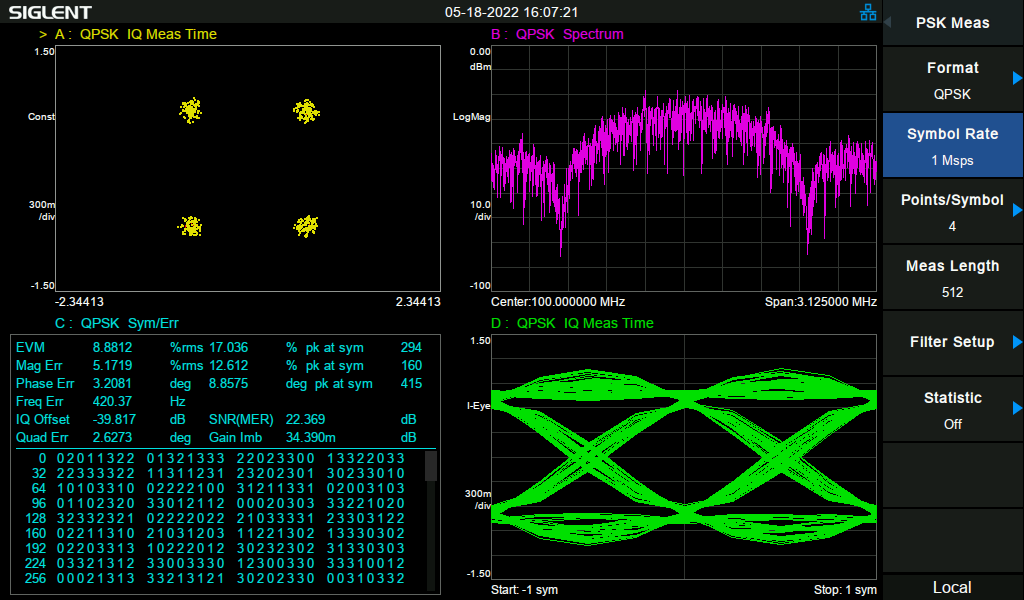Viewport: 1024px width, 600px height.
Task: Click the x-axis value 2.34413
Action: [x=418, y=302]
